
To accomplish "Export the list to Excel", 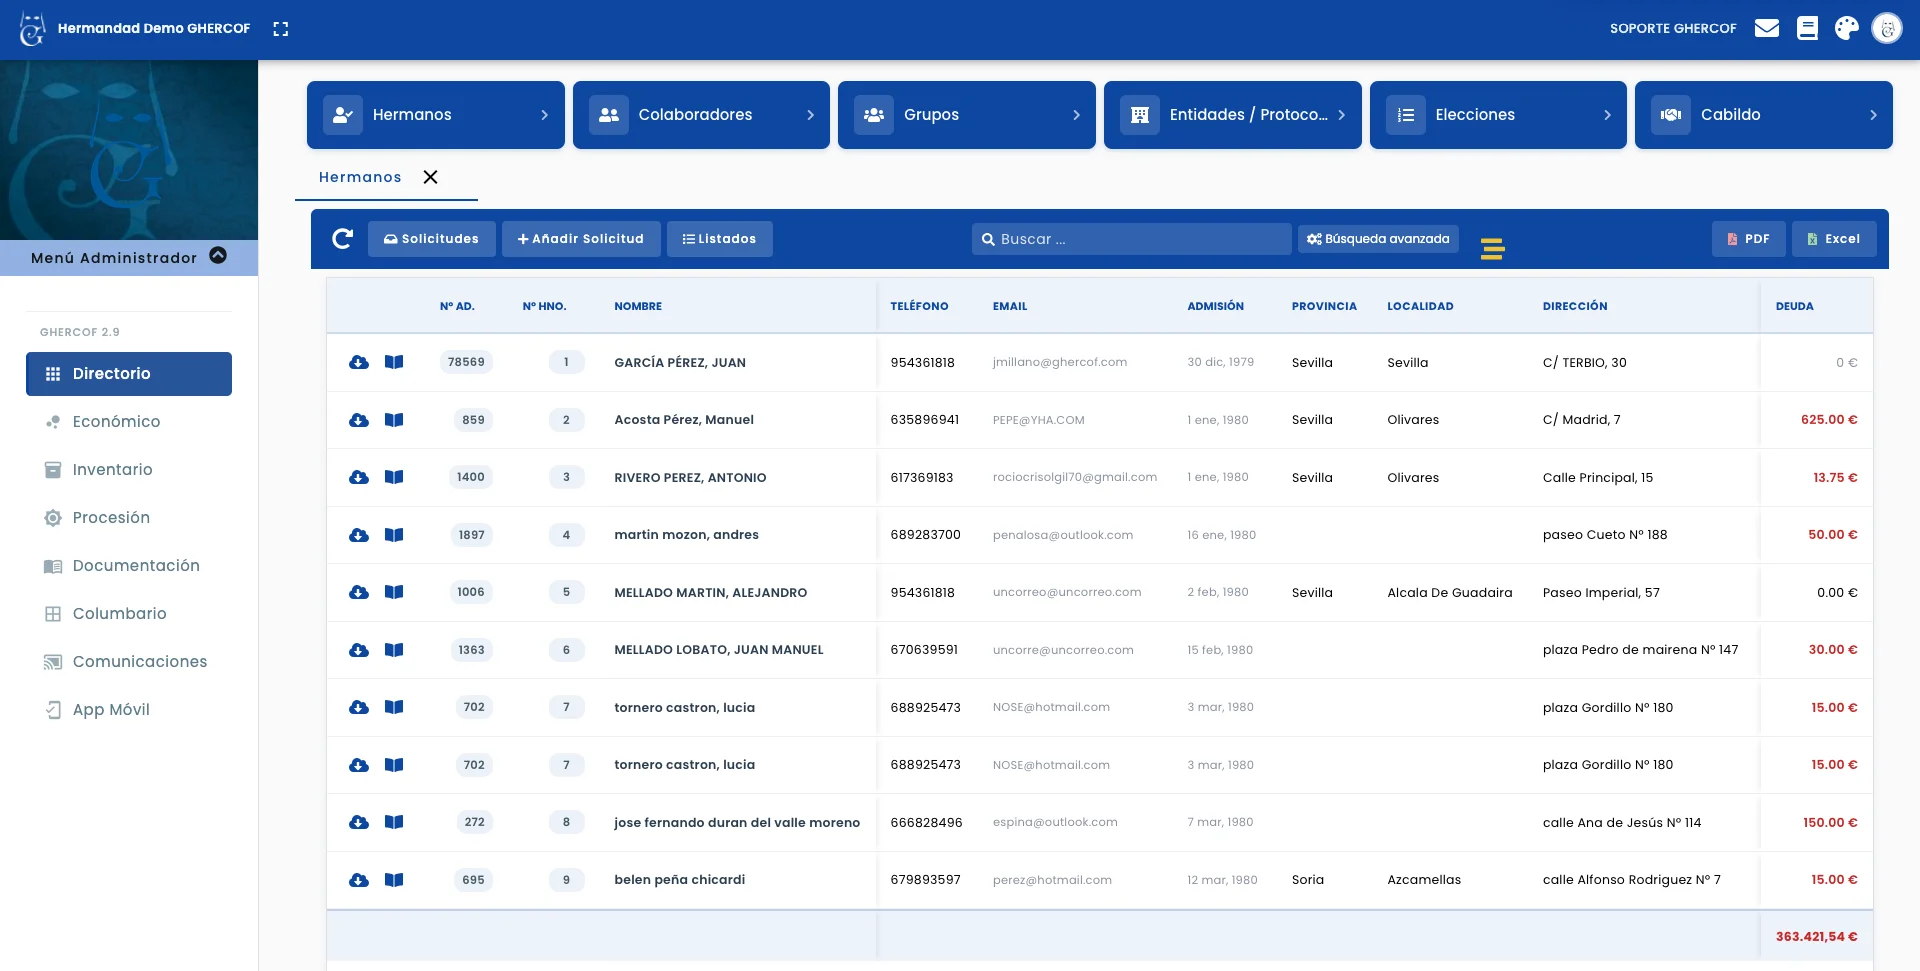I will tap(1833, 239).
